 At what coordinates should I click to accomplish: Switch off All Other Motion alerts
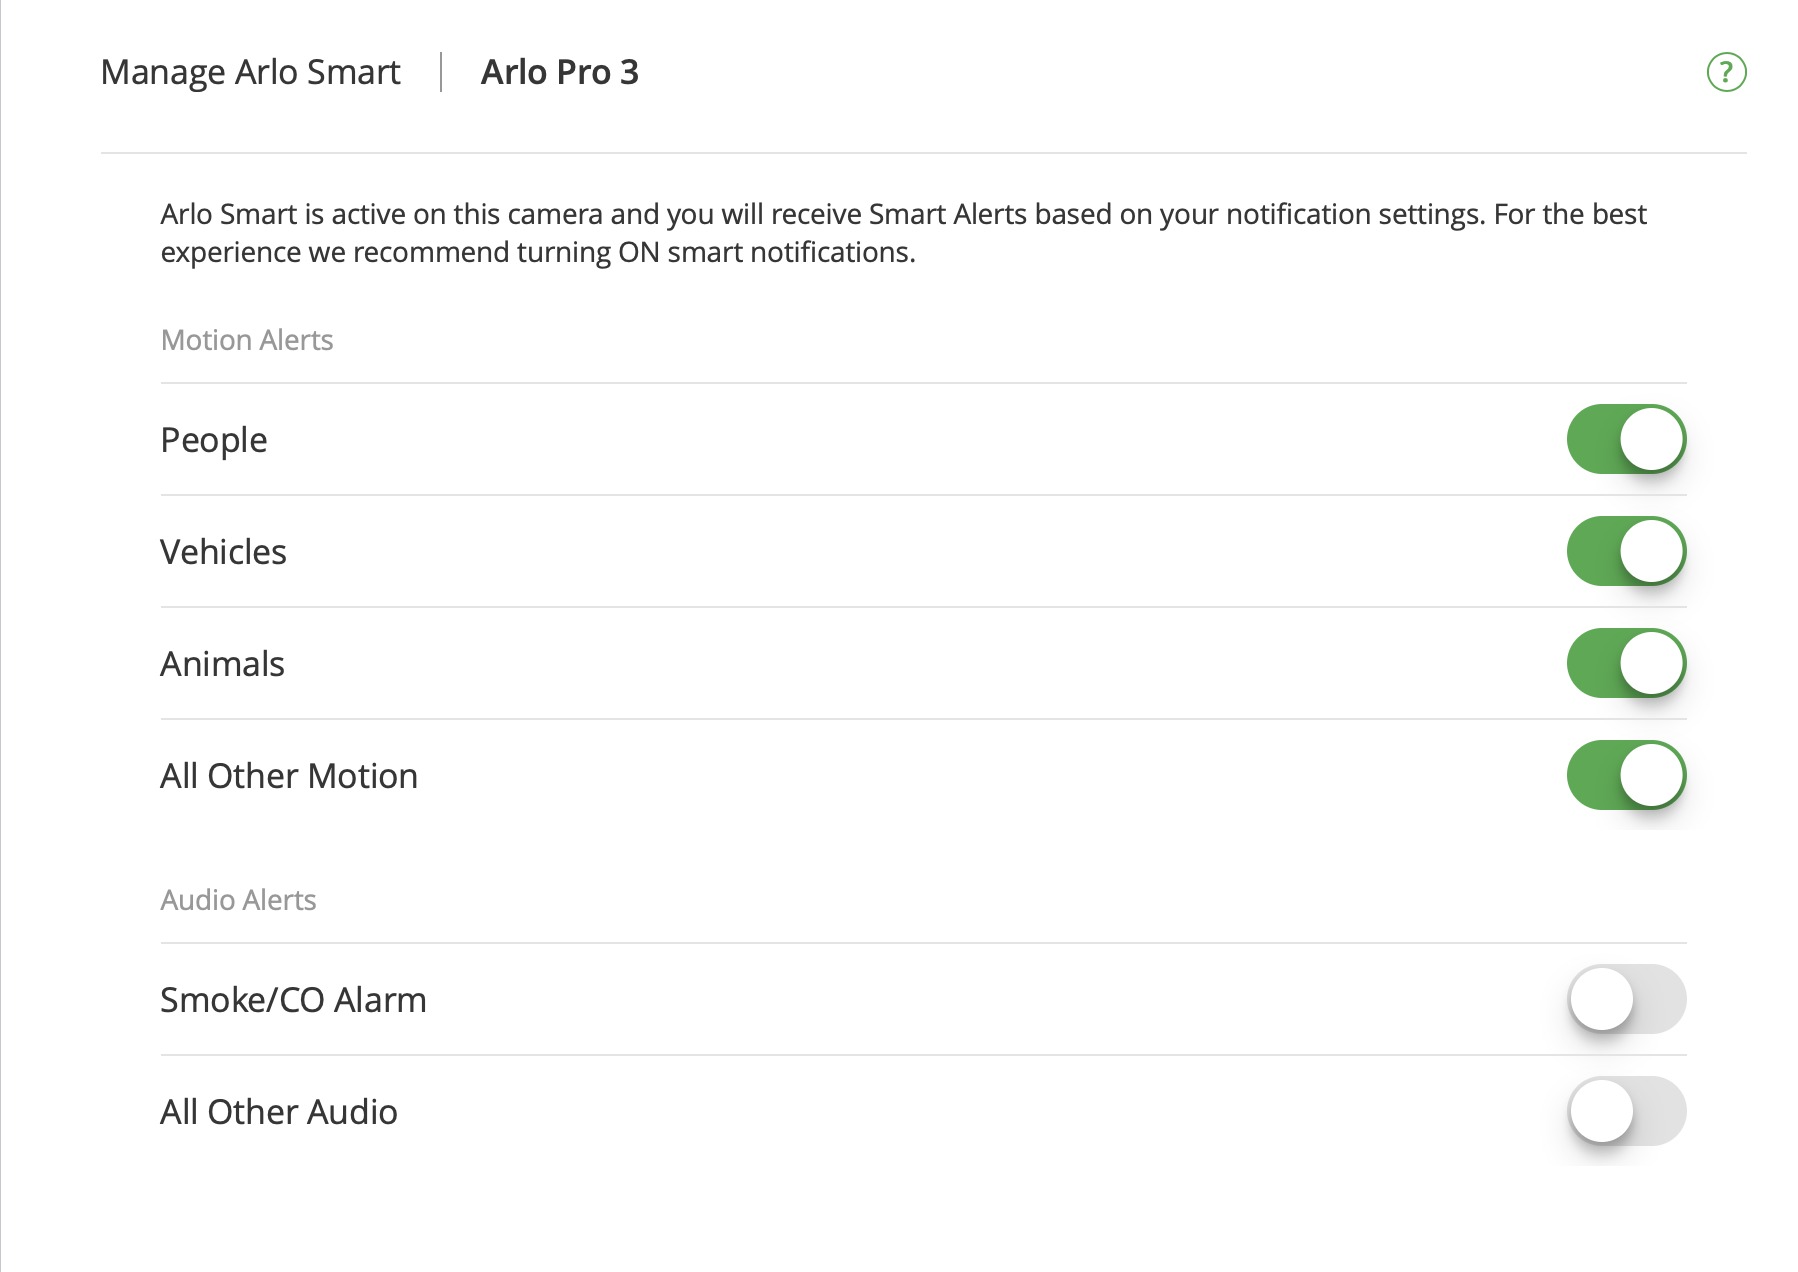click(1626, 775)
